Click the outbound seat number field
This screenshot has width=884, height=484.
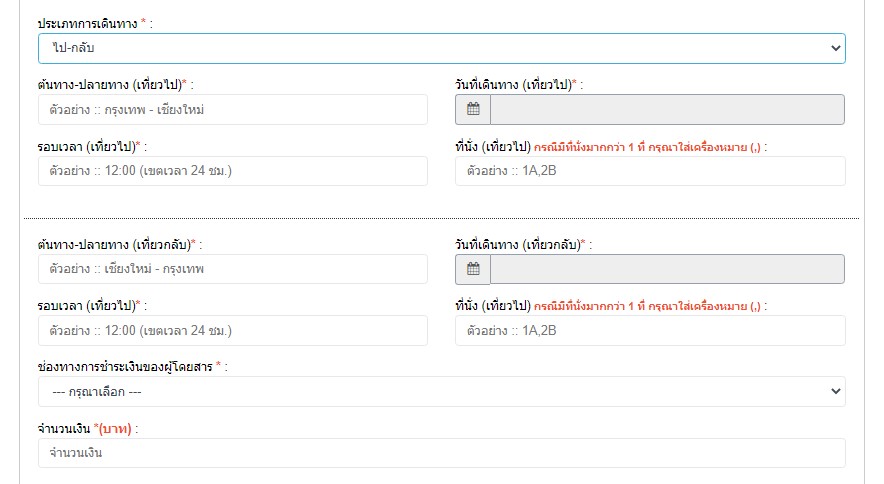pyautogui.click(x=650, y=171)
